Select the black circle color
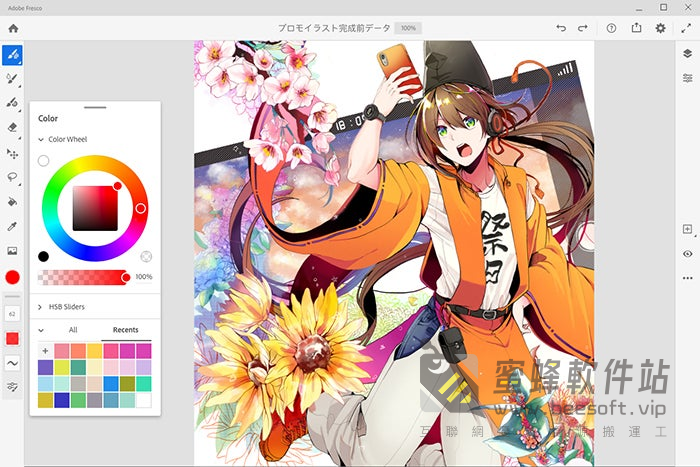This screenshot has height=467, width=700. pyautogui.click(x=43, y=256)
